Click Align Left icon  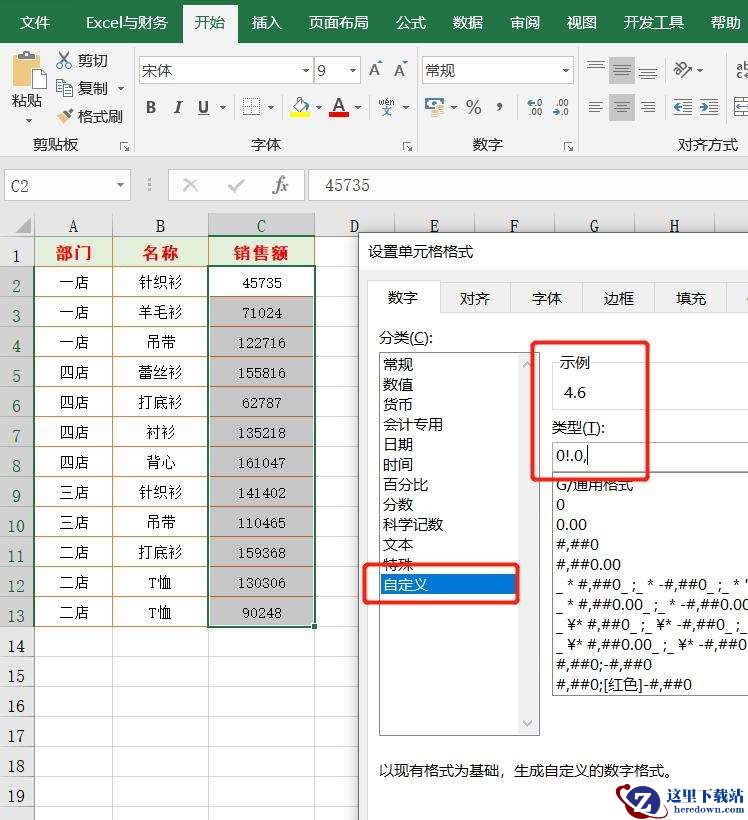596,107
